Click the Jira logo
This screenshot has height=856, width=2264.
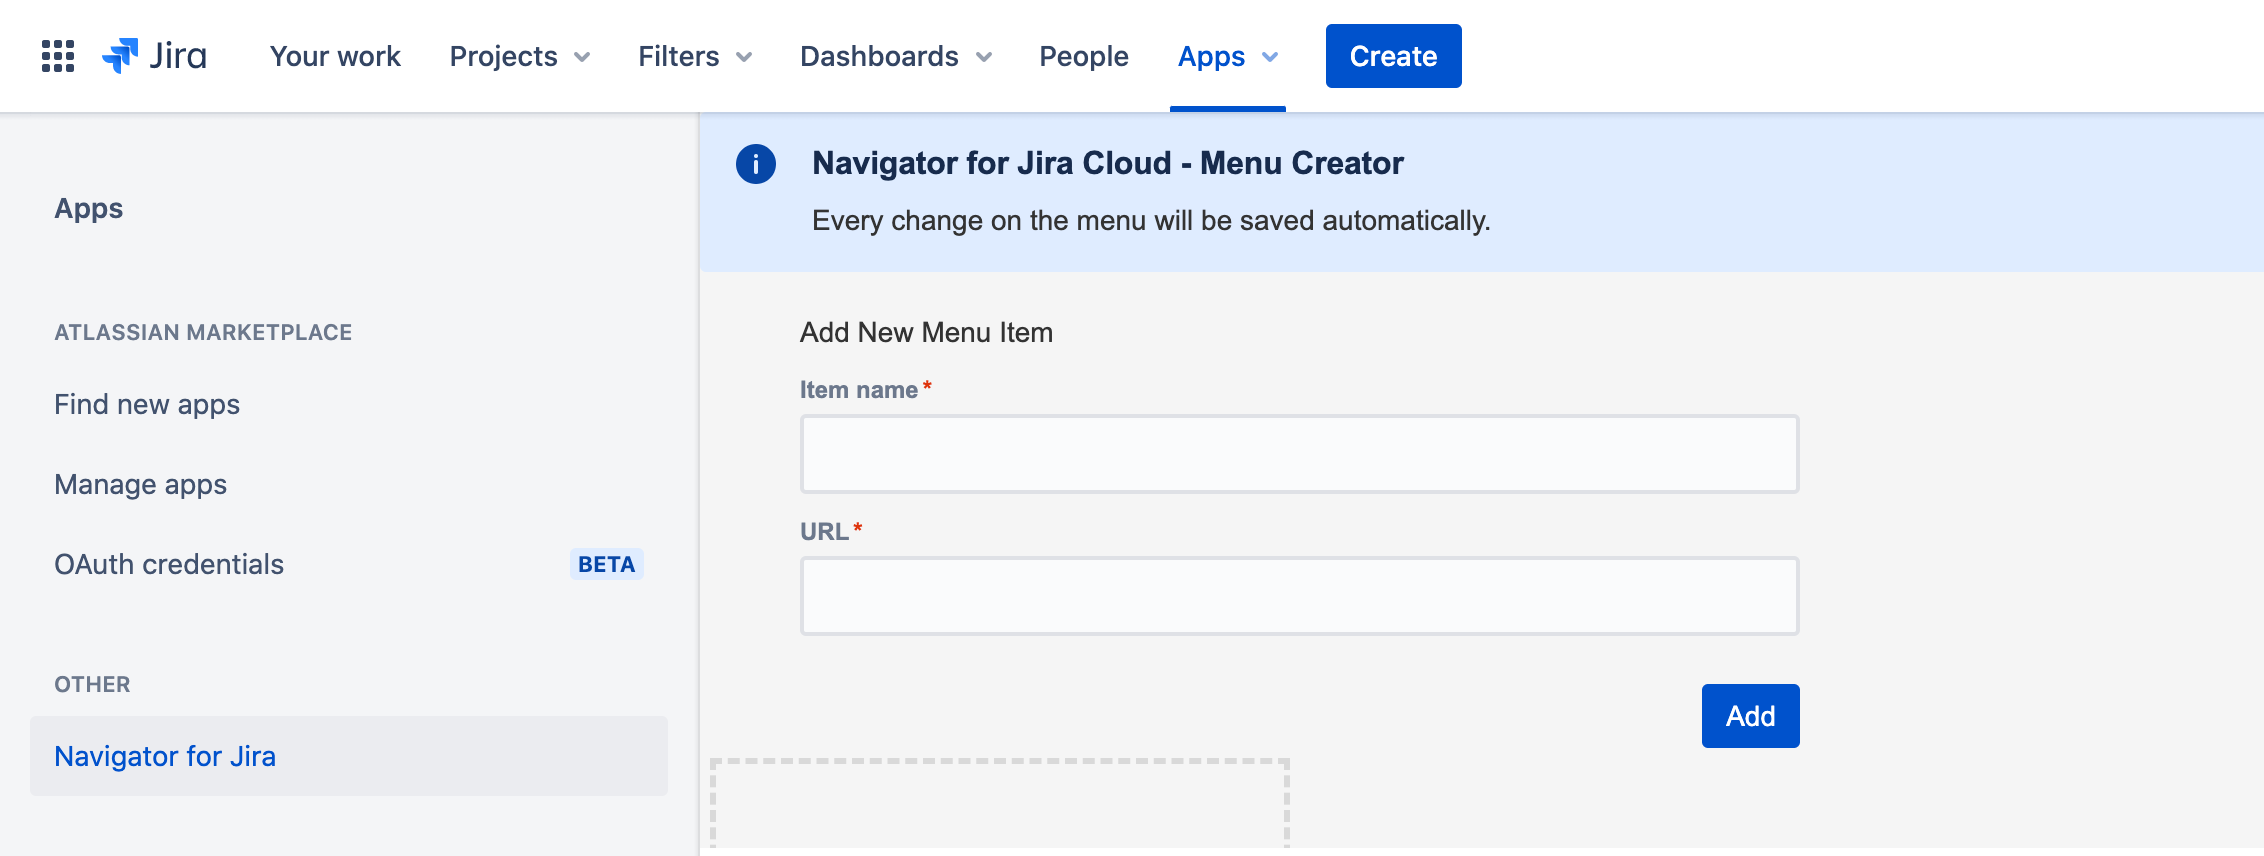click(x=154, y=56)
